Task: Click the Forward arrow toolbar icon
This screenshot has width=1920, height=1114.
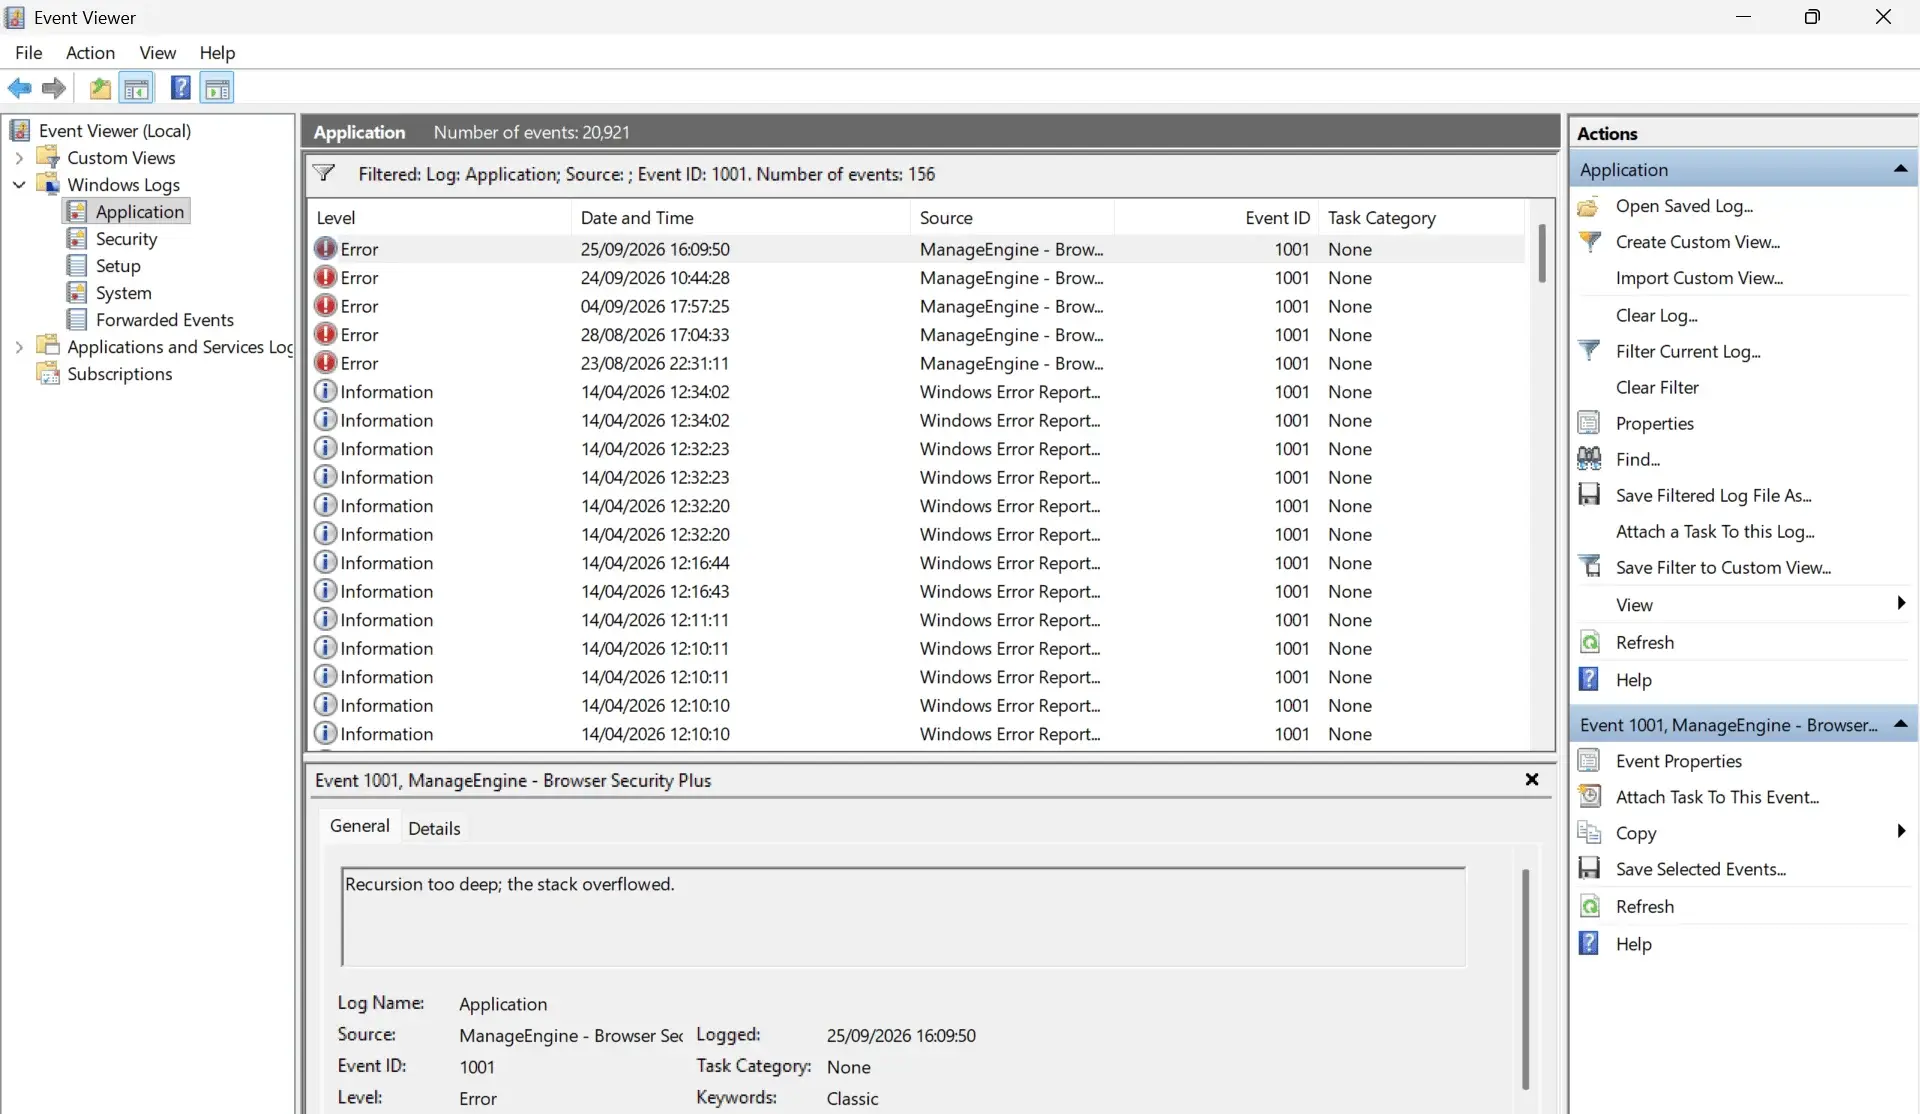Action: [x=54, y=88]
